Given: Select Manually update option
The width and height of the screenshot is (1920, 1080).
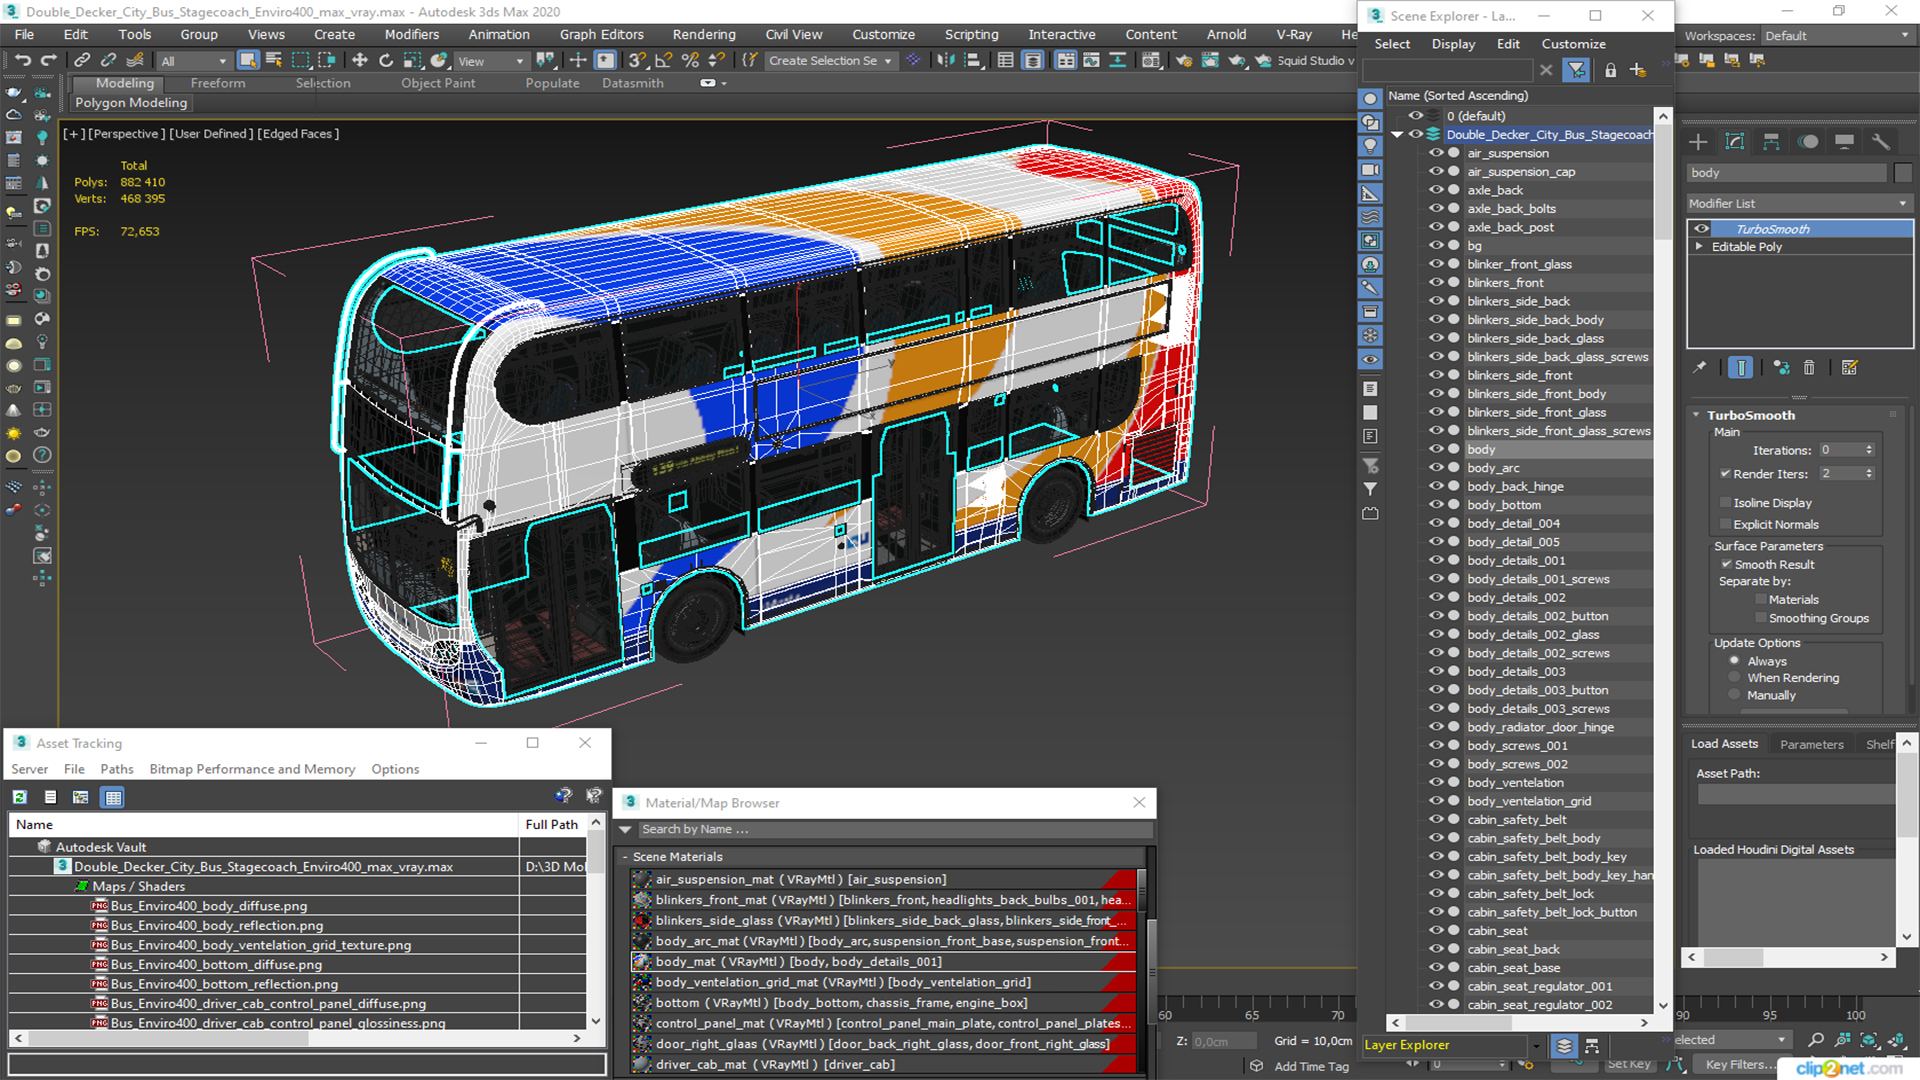Looking at the screenshot, I should pyautogui.click(x=1735, y=695).
